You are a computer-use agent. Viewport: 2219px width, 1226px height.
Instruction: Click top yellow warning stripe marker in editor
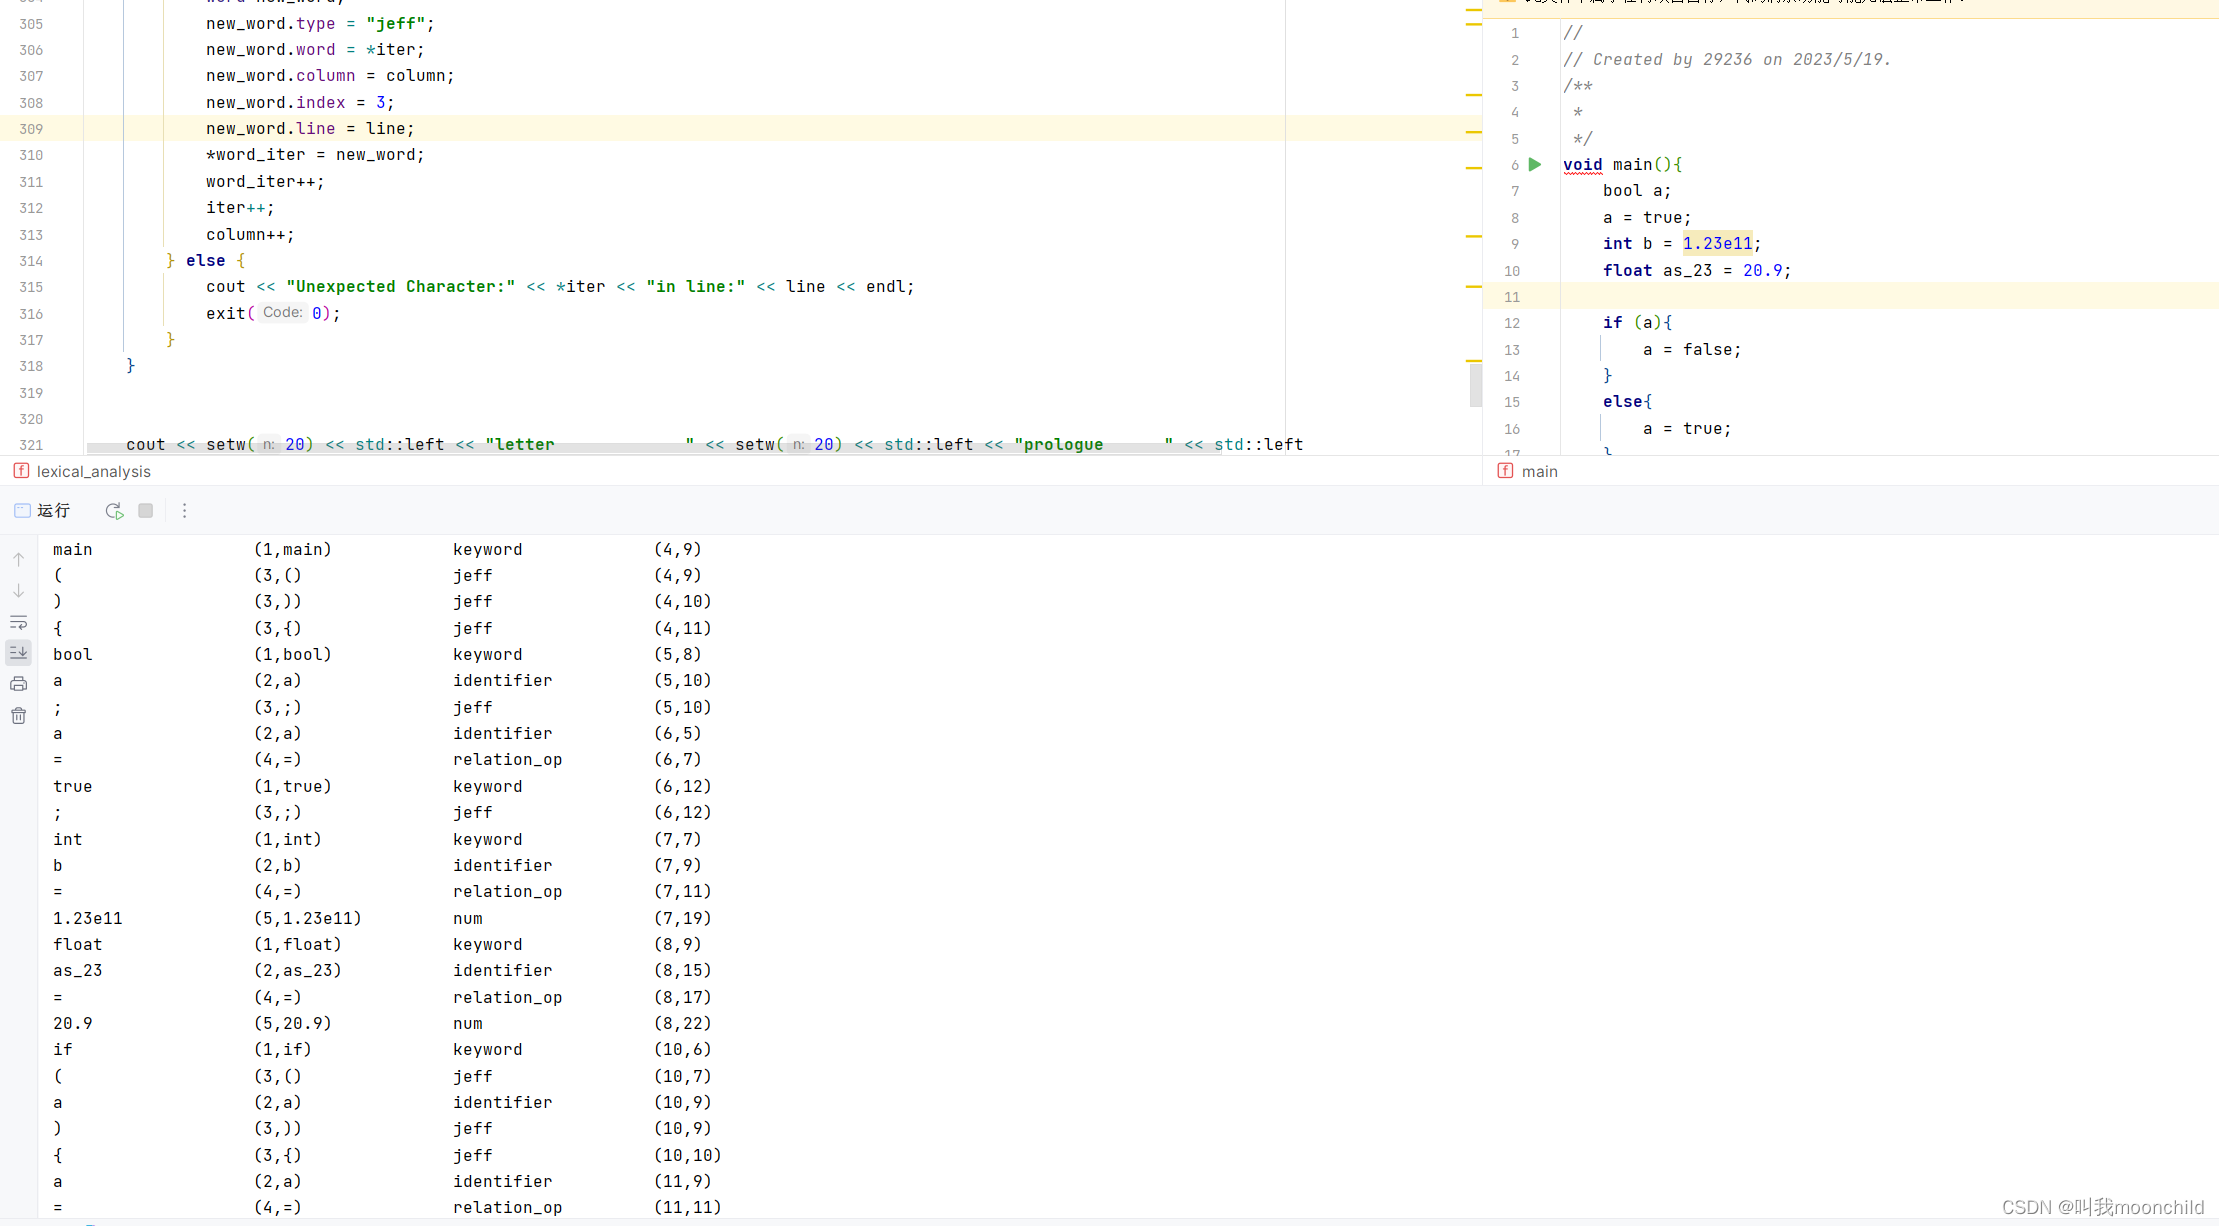coord(1473,10)
